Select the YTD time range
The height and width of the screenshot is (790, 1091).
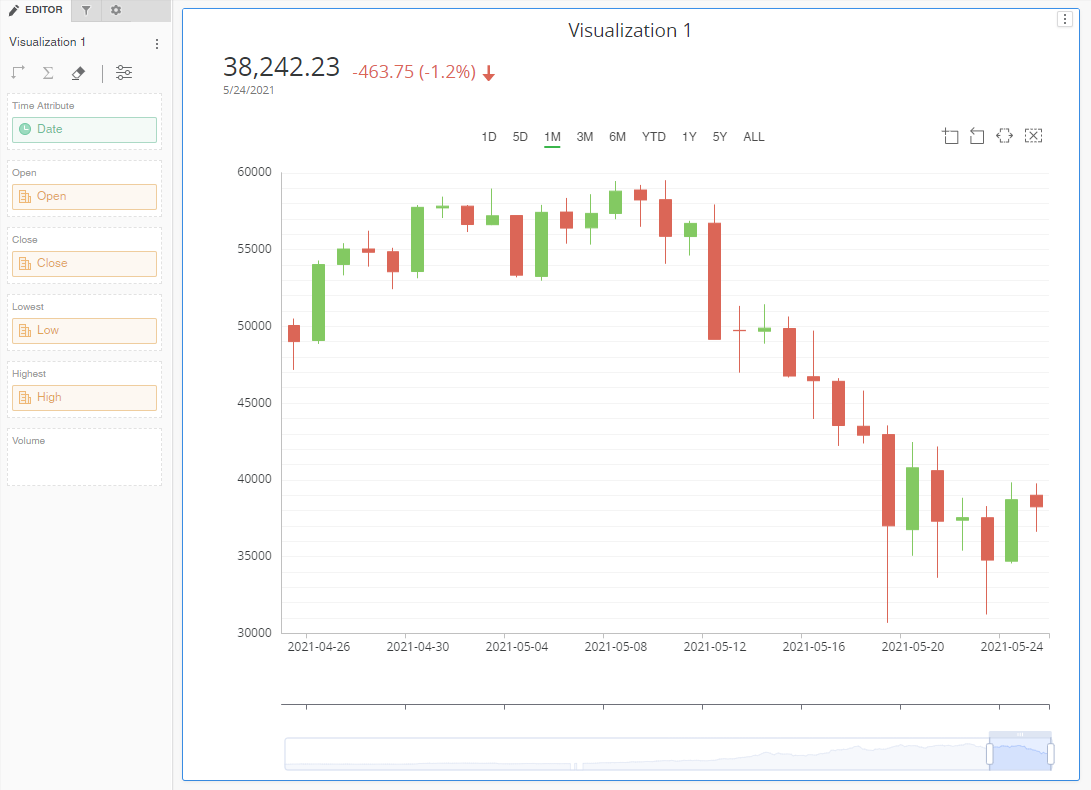point(654,137)
